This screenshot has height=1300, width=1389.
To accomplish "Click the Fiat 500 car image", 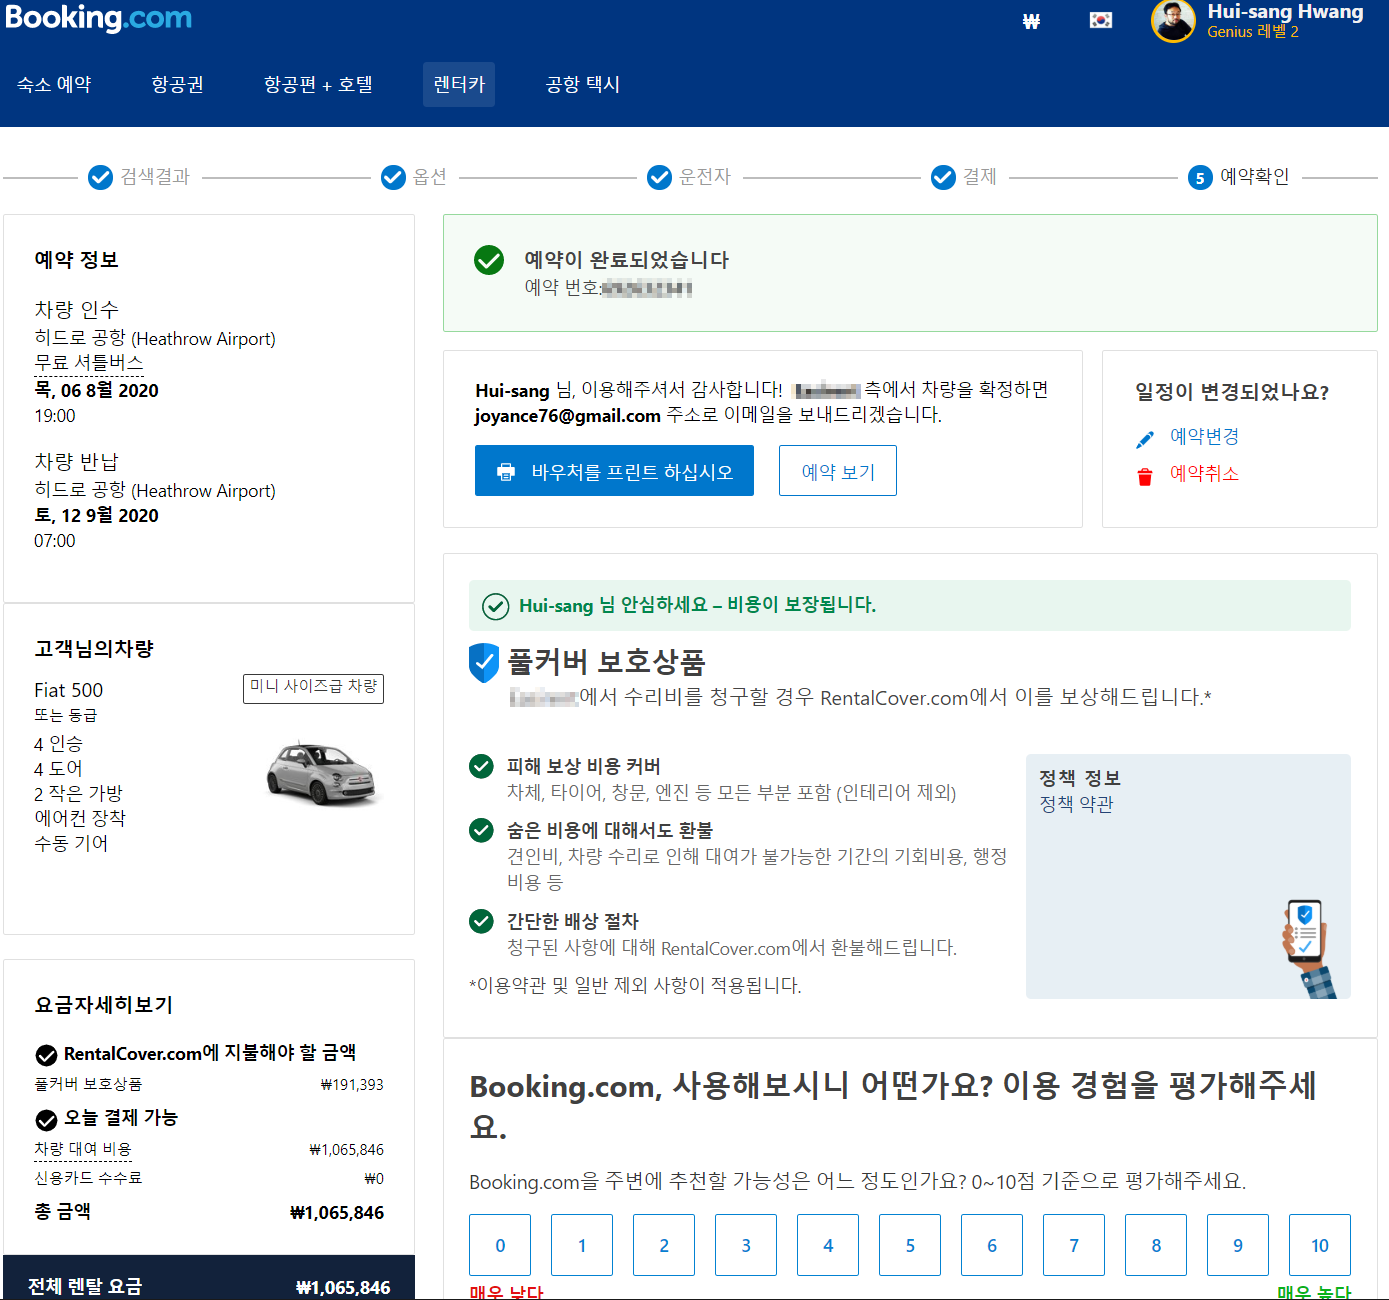I will click(322, 773).
